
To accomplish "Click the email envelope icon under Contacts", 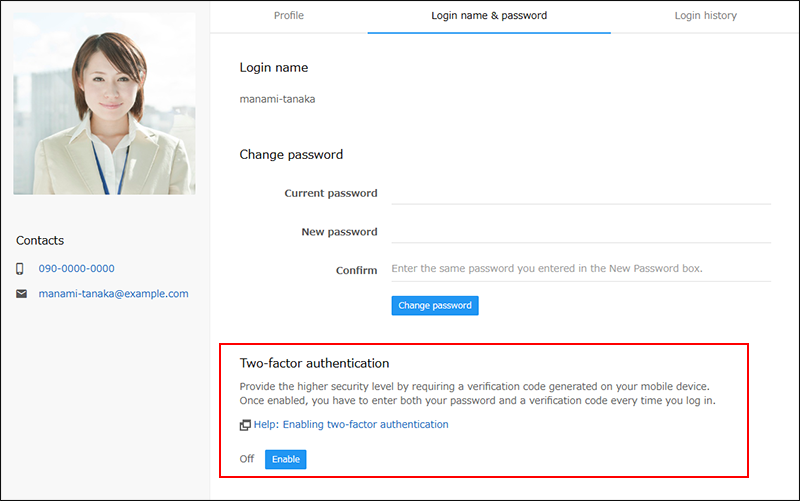I will 20,294.
